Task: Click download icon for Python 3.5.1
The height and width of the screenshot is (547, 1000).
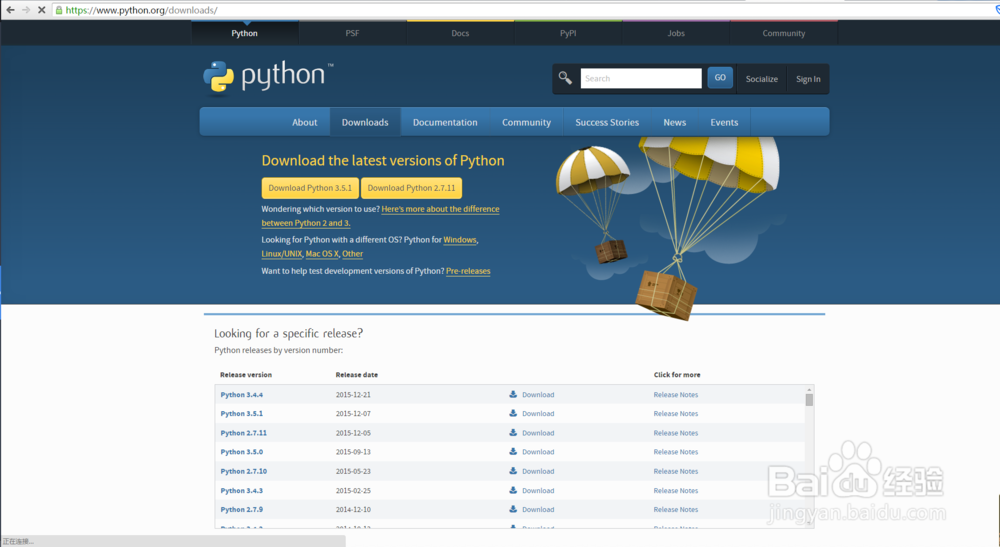Action: (513, 413)
